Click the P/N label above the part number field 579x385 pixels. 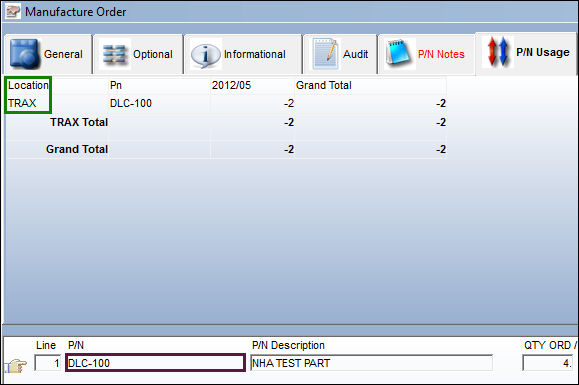(x=76, y=345)
